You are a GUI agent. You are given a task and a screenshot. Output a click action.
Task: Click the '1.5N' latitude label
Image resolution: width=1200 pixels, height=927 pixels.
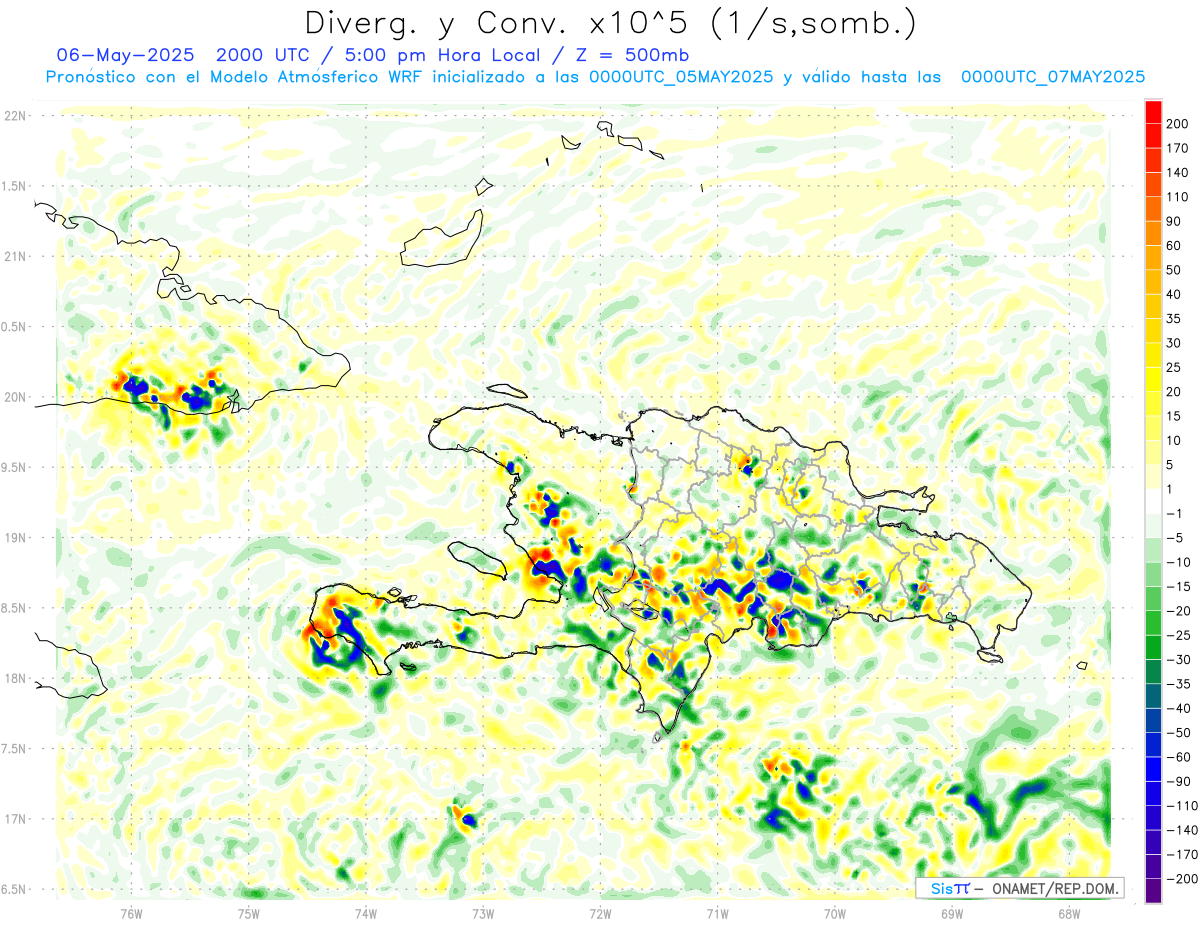[x=14, y=186]
